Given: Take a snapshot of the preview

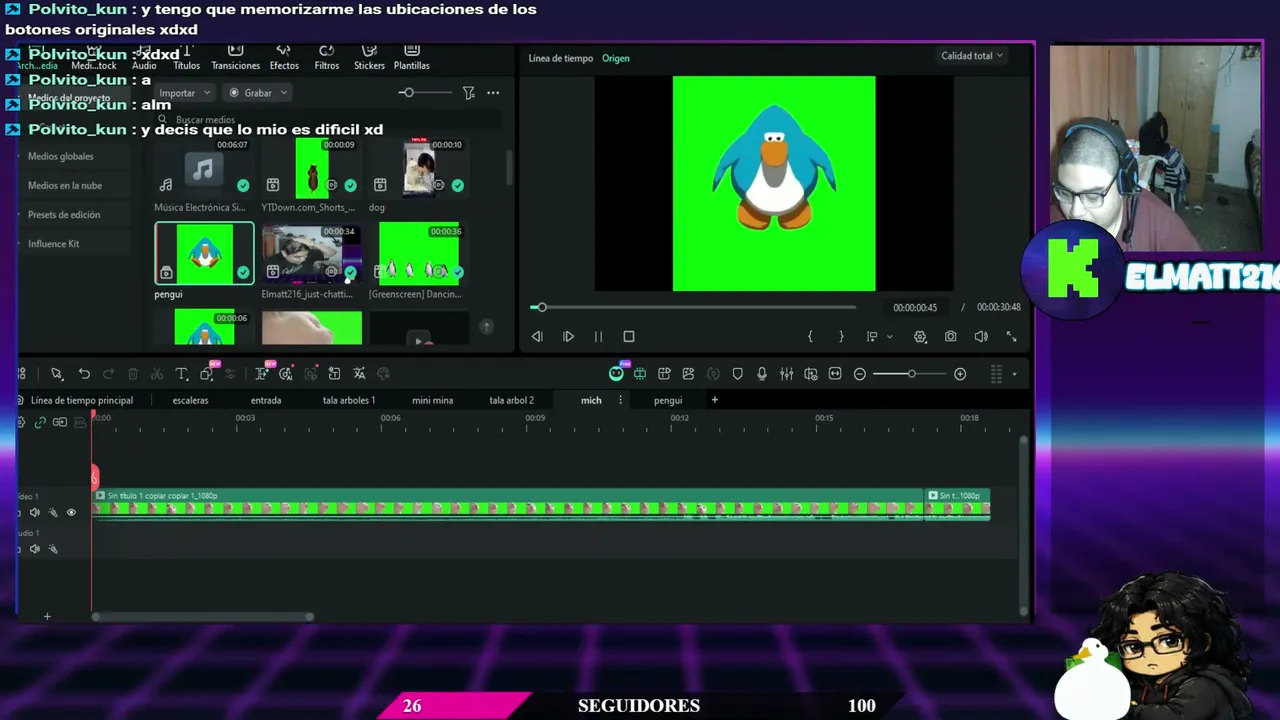Looking at the screenshot, I should pos(950,337).
